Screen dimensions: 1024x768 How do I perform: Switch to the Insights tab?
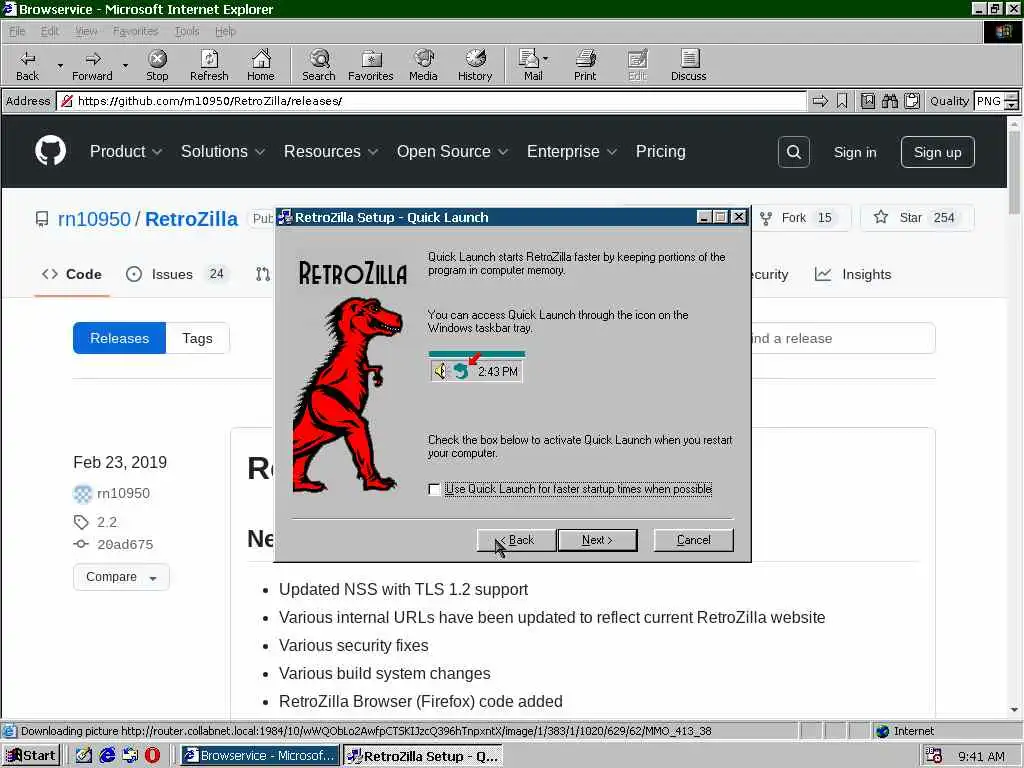[x=853, y=274]
